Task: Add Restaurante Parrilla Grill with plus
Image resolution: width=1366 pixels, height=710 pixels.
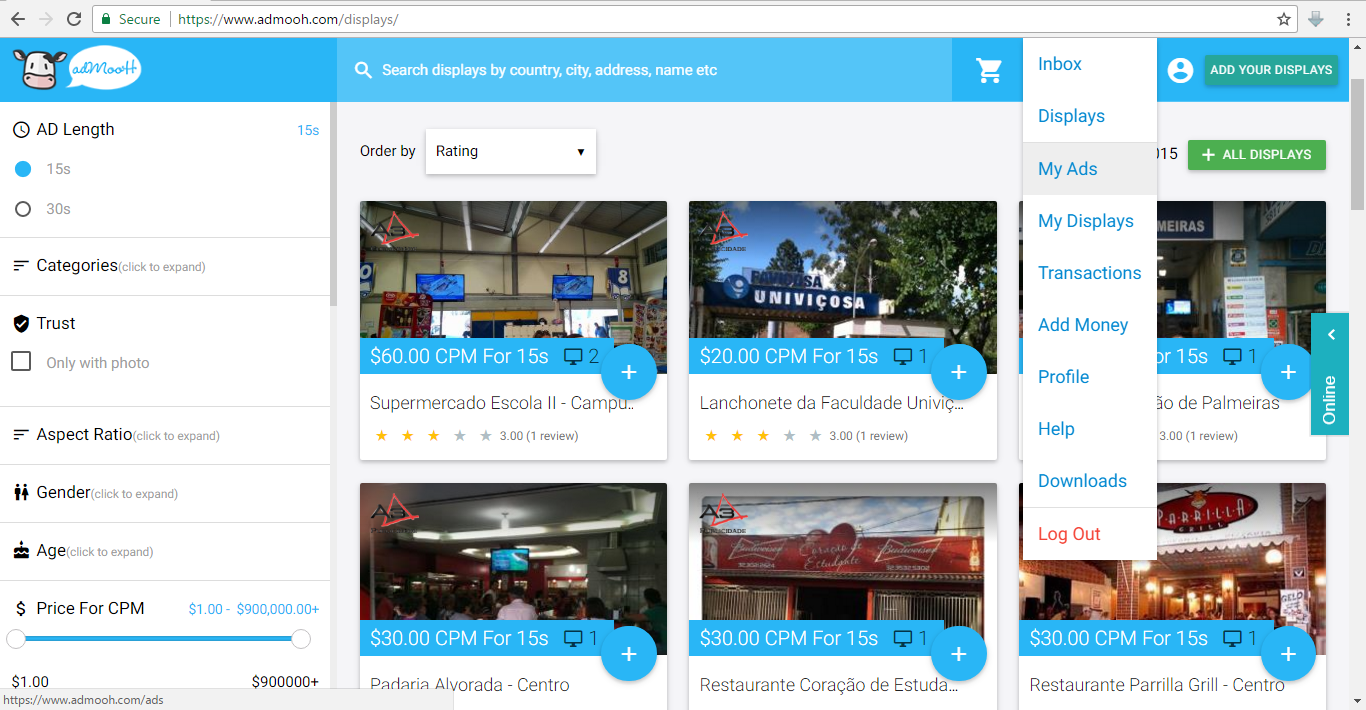Action: pos(1288,654)
